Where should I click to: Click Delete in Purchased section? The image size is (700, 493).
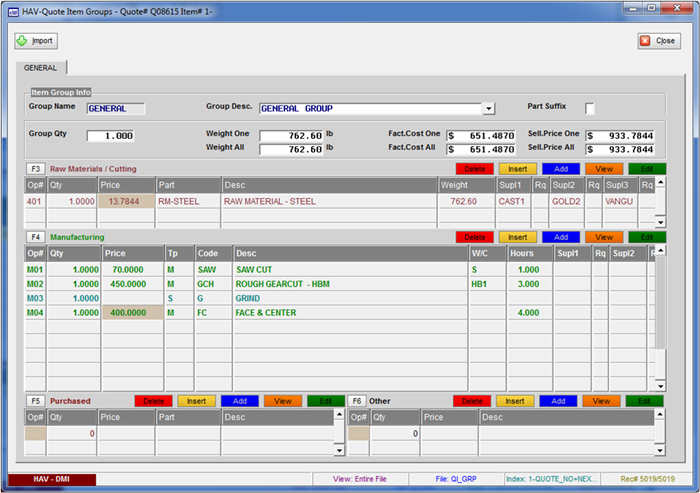point(154,401)
